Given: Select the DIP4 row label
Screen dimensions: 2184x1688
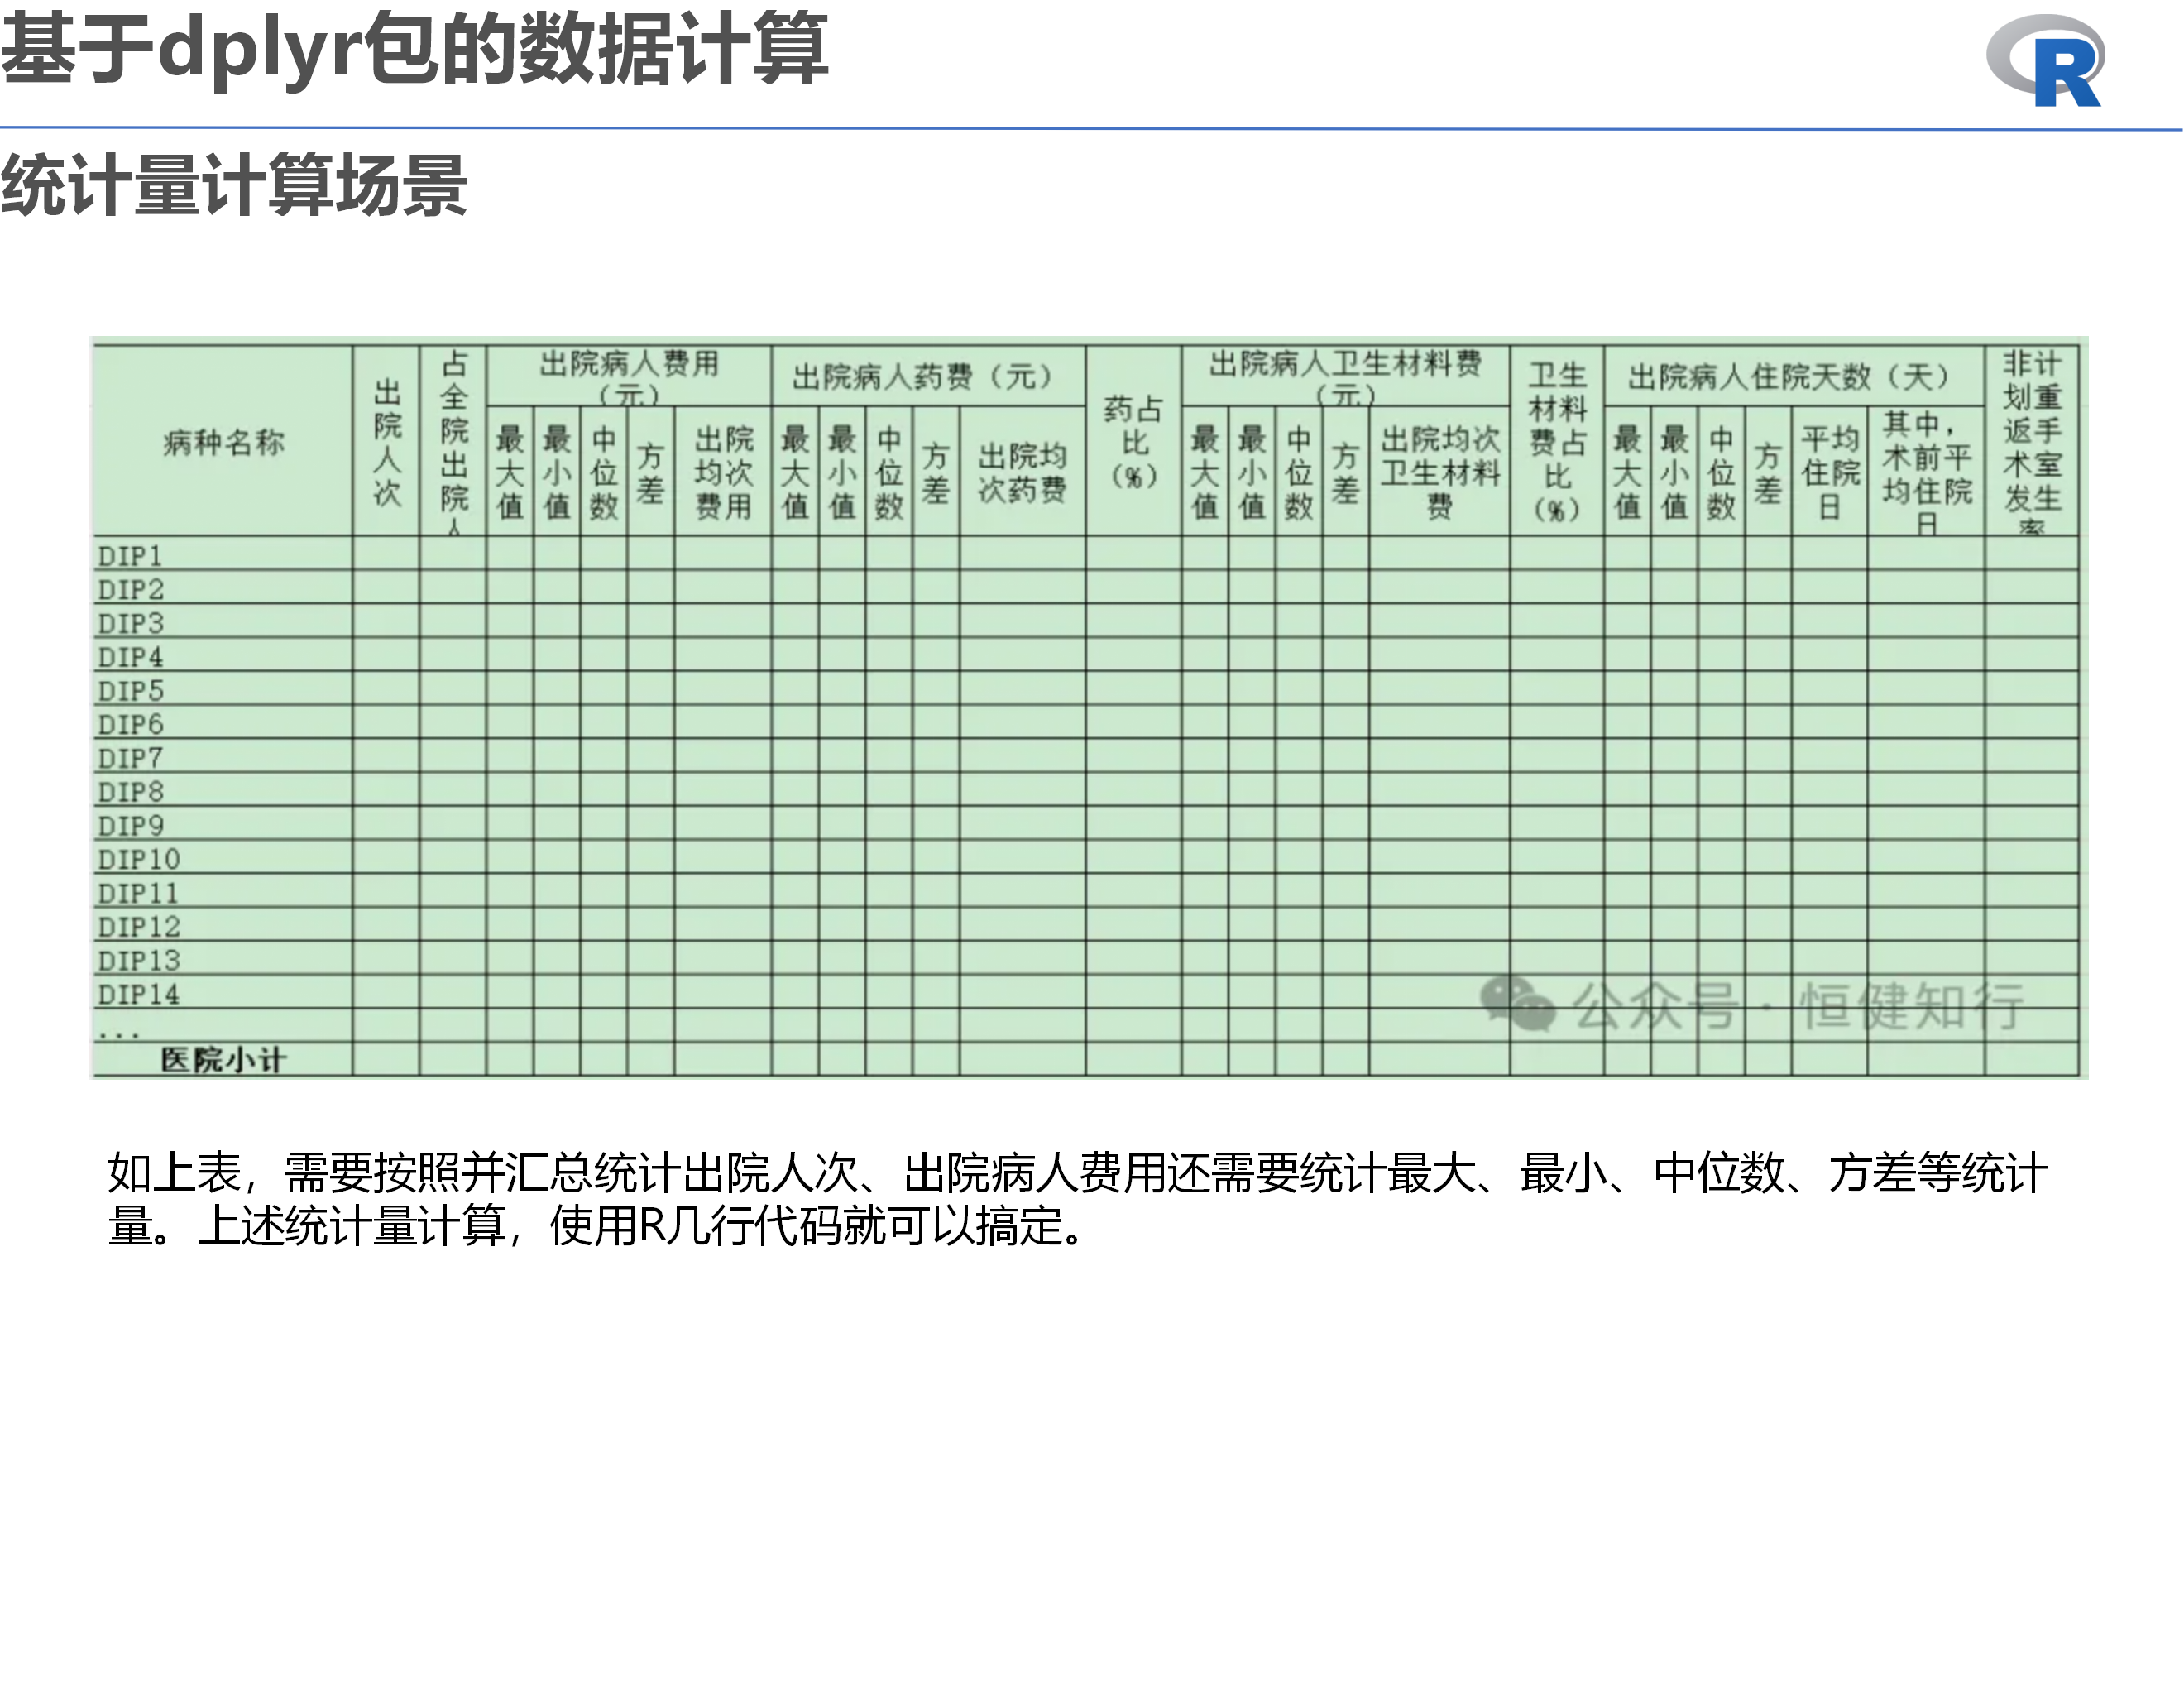Looking at the screenshot, I should tap(130, 657).
